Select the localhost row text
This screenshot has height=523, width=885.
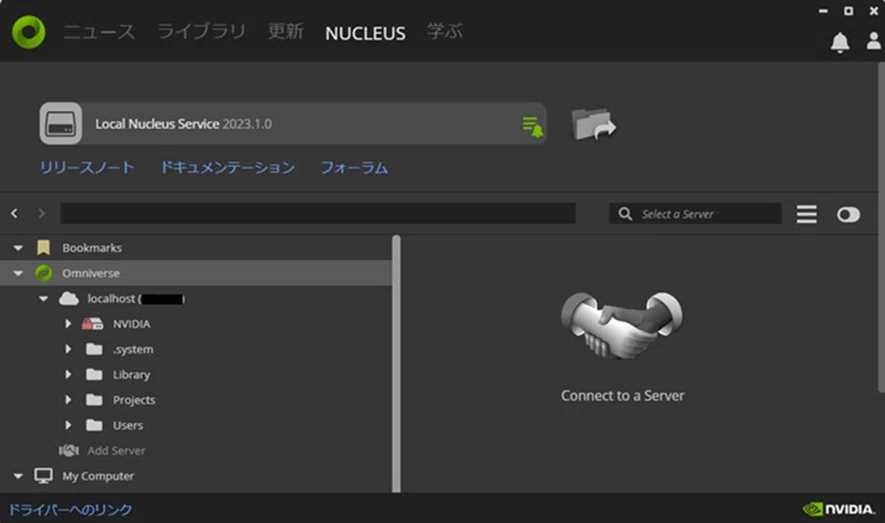(x=136, y=298)
